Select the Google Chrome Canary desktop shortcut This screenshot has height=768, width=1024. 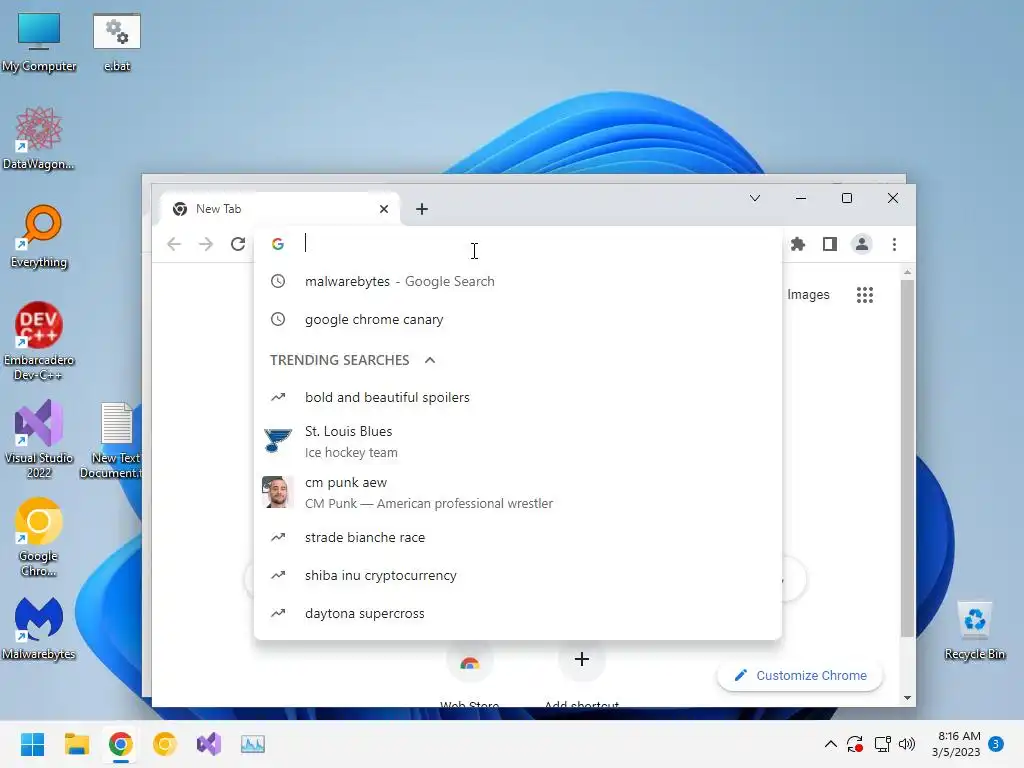[x=39, y=537]
